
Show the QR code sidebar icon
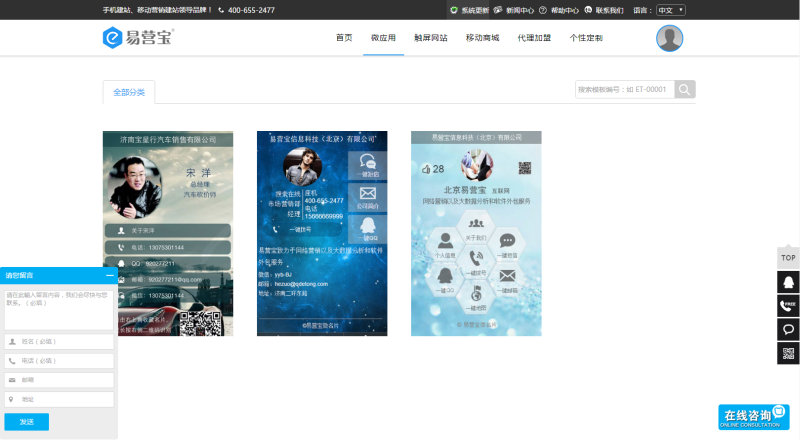click(x=788, y=353)
